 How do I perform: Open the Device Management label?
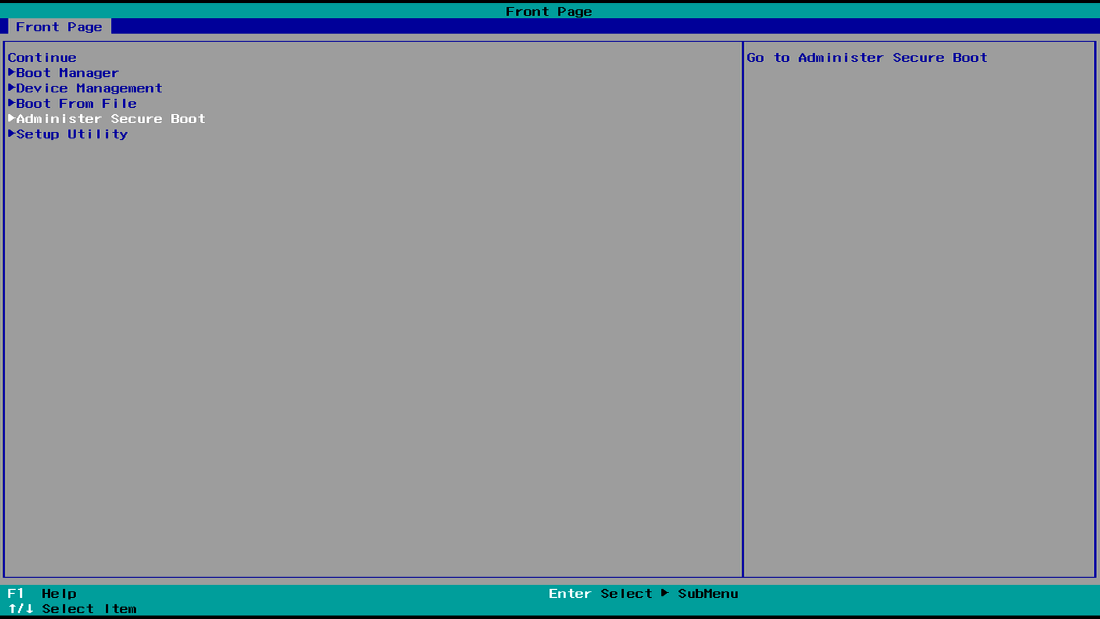pyautogui.click(x=89, y=88)
